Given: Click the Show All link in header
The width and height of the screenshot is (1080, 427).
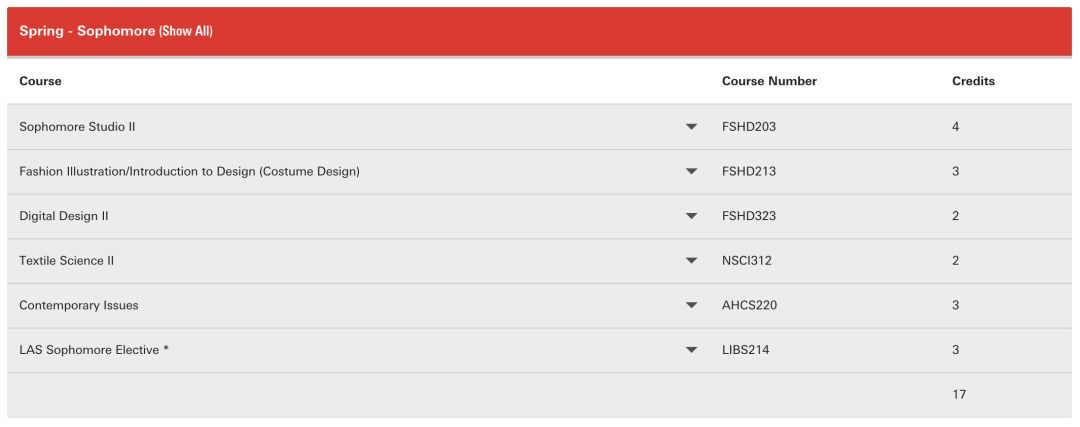Looking at the screenshot, I should click(x=186, y=31).
